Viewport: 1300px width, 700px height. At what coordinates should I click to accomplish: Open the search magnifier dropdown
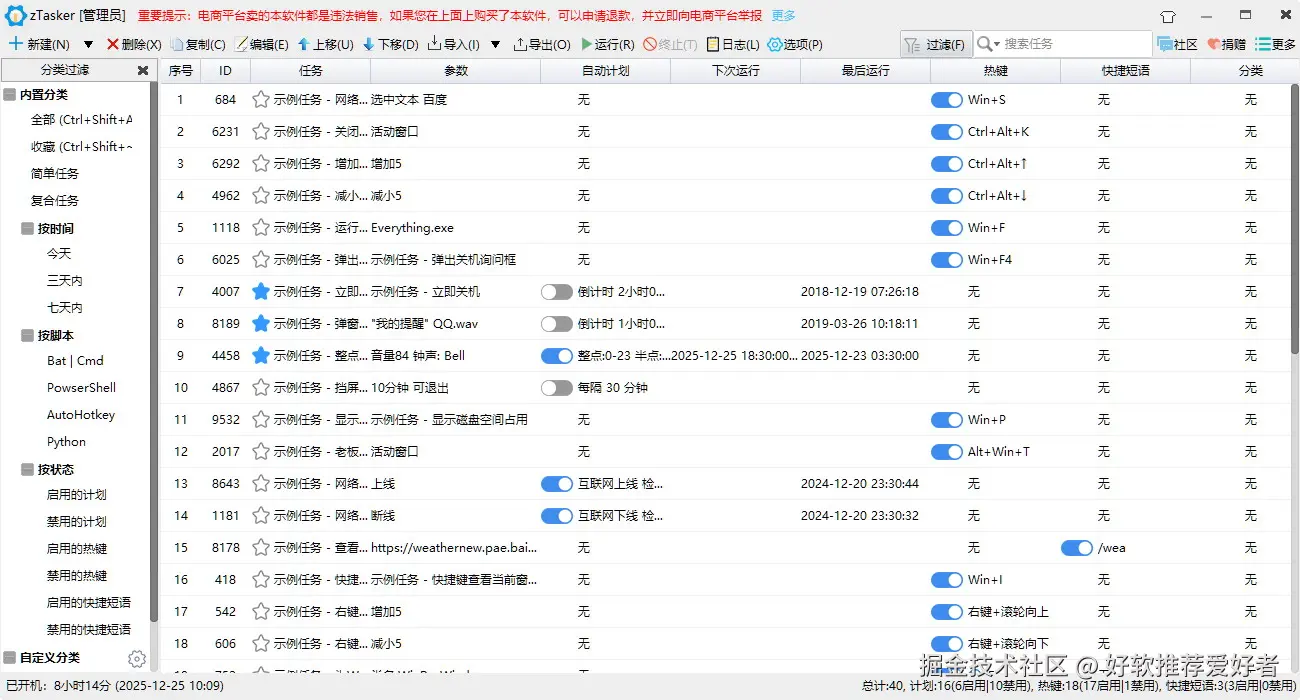[988, 44]
